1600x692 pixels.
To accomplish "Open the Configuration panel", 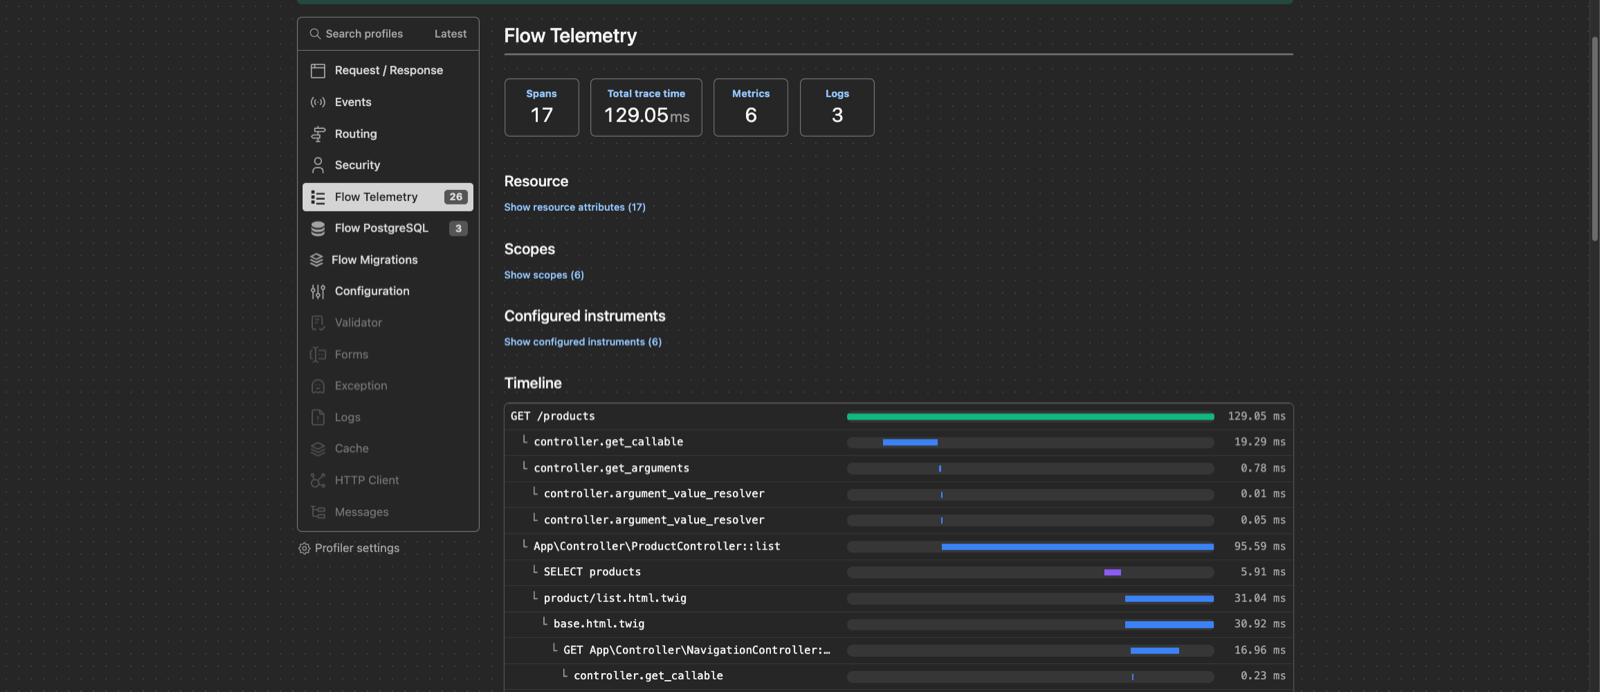I will 388,291.
